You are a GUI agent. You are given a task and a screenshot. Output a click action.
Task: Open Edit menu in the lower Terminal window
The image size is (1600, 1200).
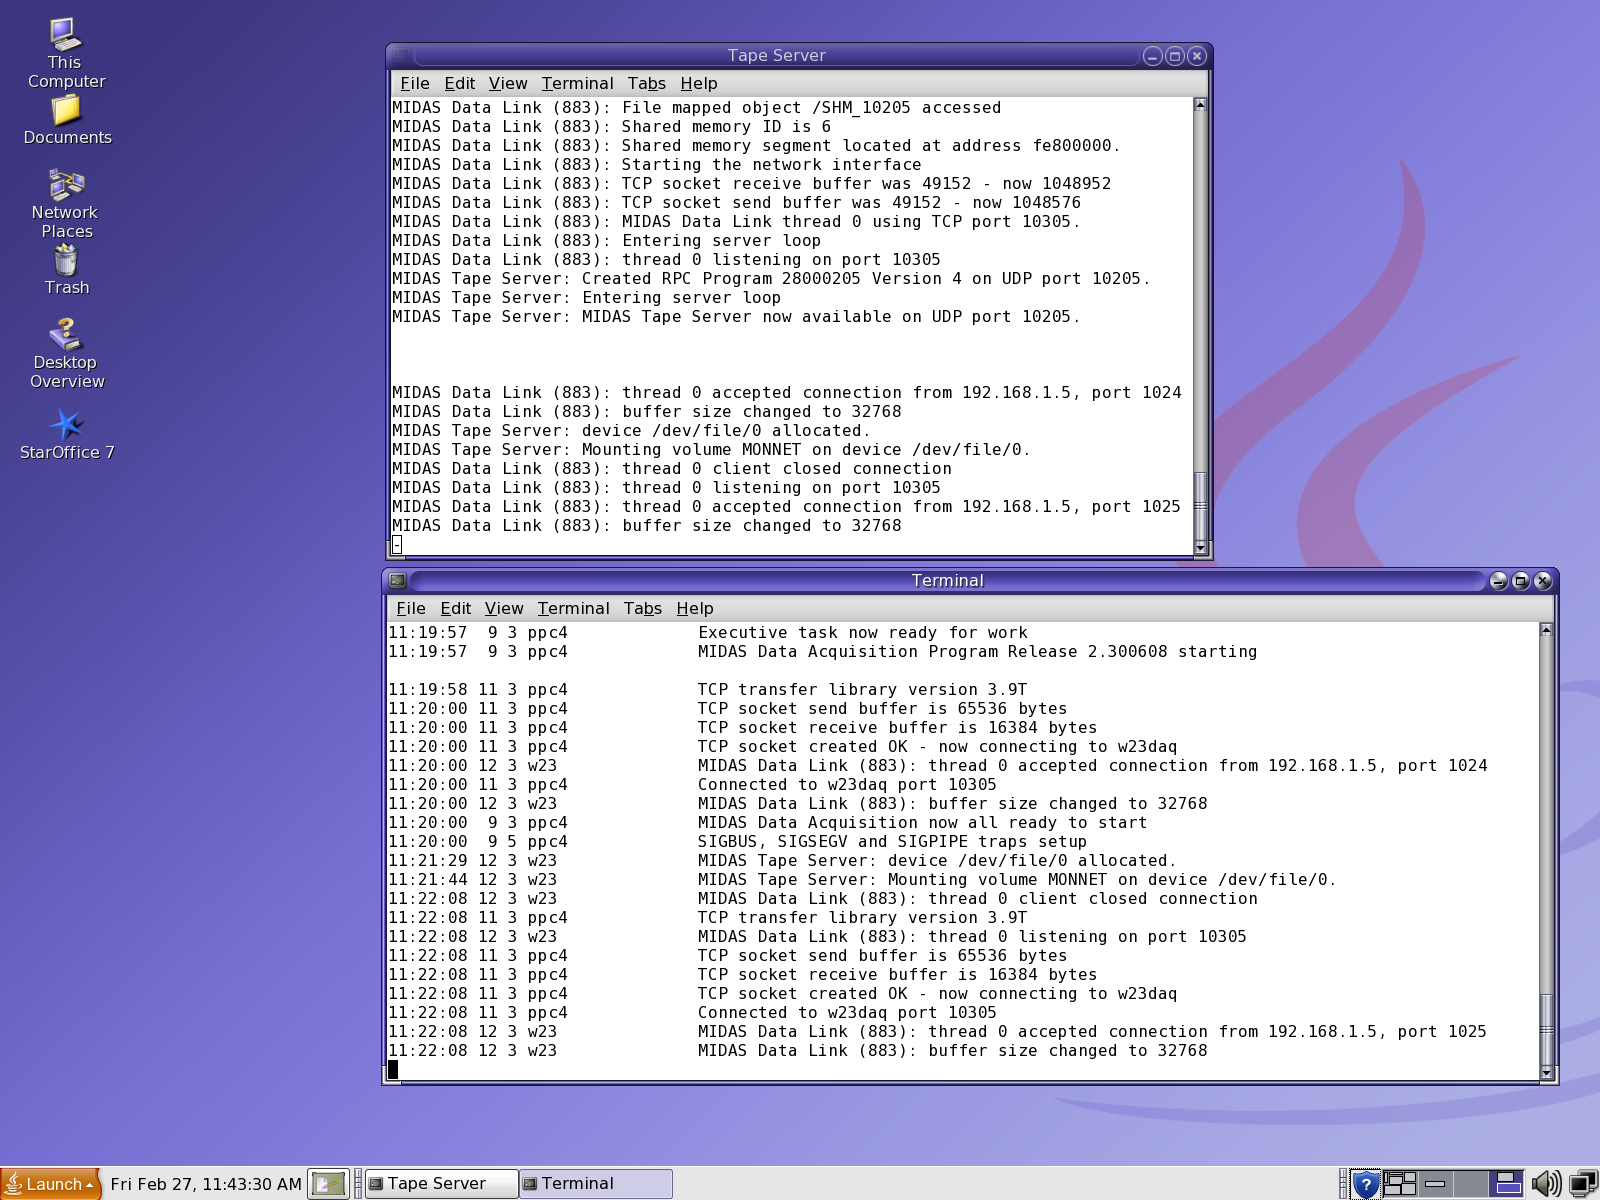456,608
